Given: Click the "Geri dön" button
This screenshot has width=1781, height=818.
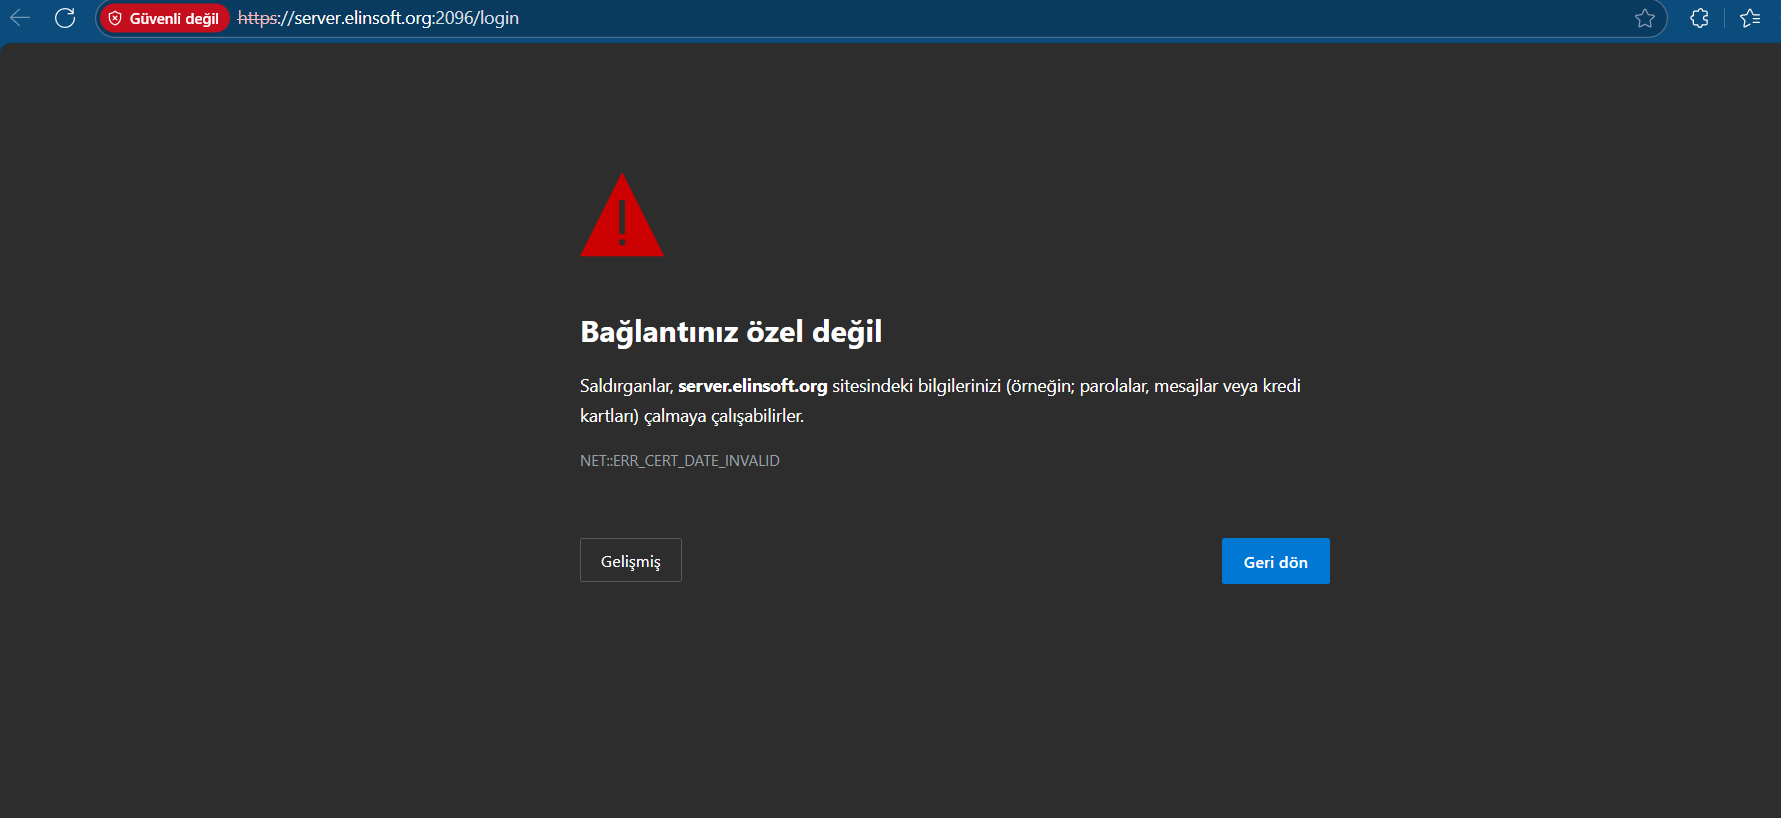Looking at the screenshot, I should [x=1276, y=561].
